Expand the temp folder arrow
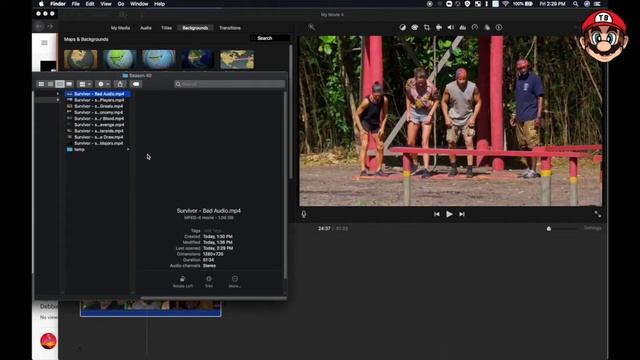 point(128,149)
